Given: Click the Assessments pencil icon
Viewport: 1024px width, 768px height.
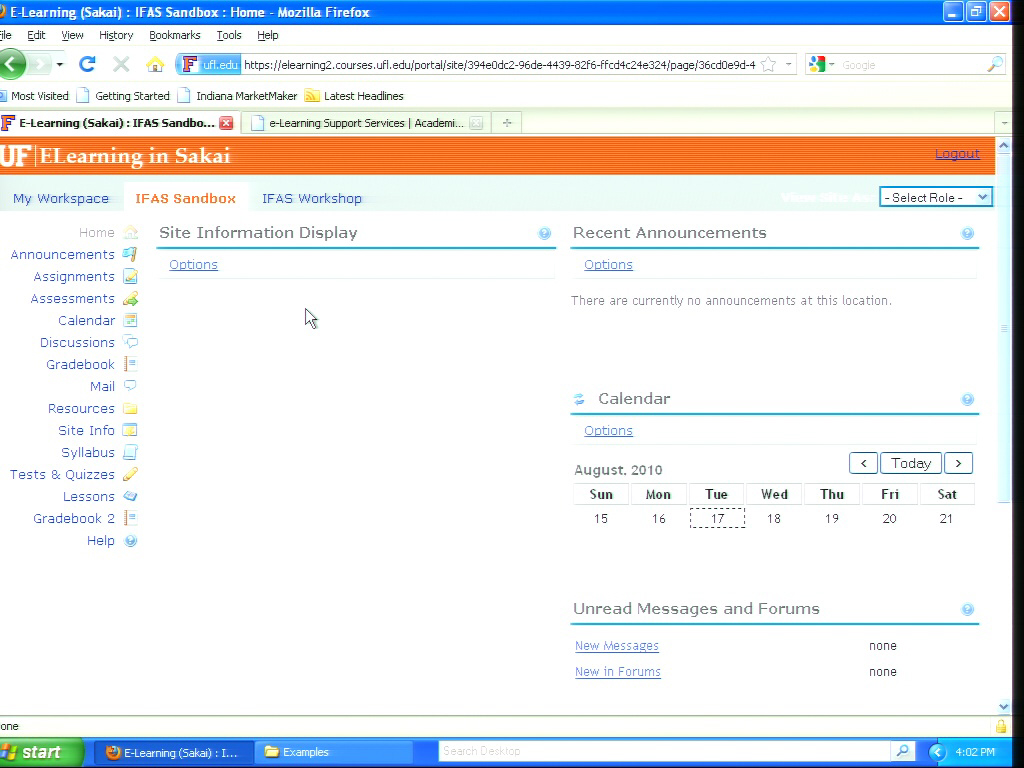Looking at the screenshot, I should (x=130, y=298).
